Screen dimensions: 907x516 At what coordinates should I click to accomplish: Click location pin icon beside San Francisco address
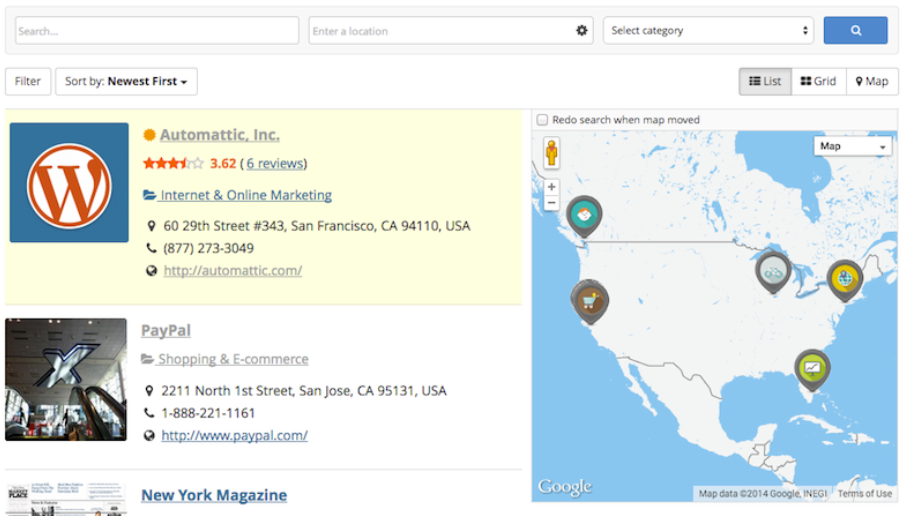click(152, 226)
